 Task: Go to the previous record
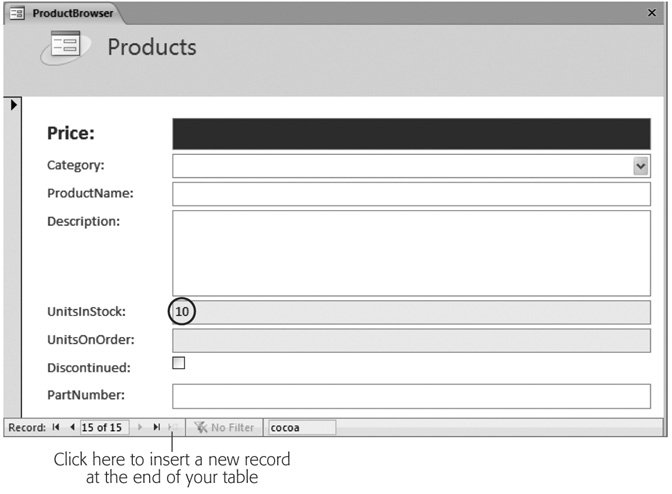click(x=72, y=428)
